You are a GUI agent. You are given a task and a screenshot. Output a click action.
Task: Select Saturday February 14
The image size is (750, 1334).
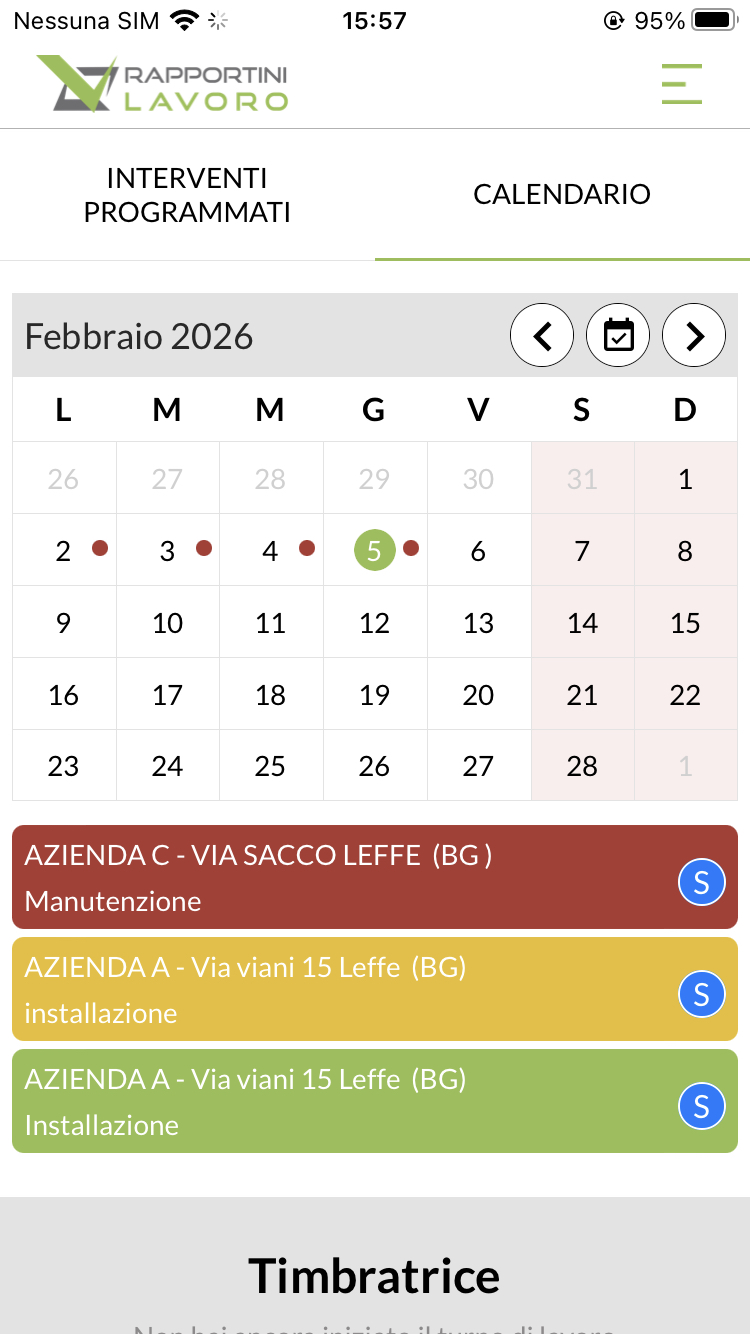(582, 623)
